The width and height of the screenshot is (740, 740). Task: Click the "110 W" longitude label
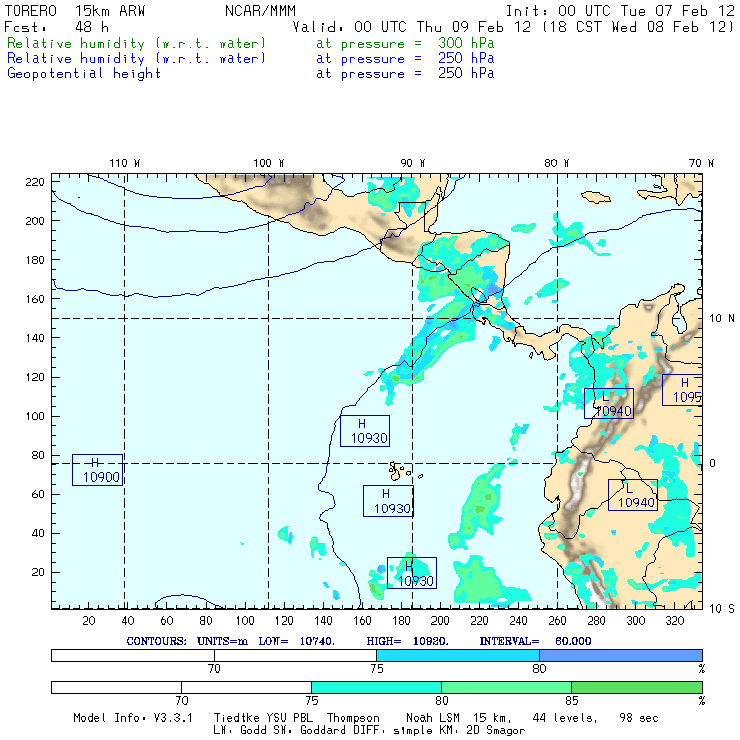pos(125,163)
